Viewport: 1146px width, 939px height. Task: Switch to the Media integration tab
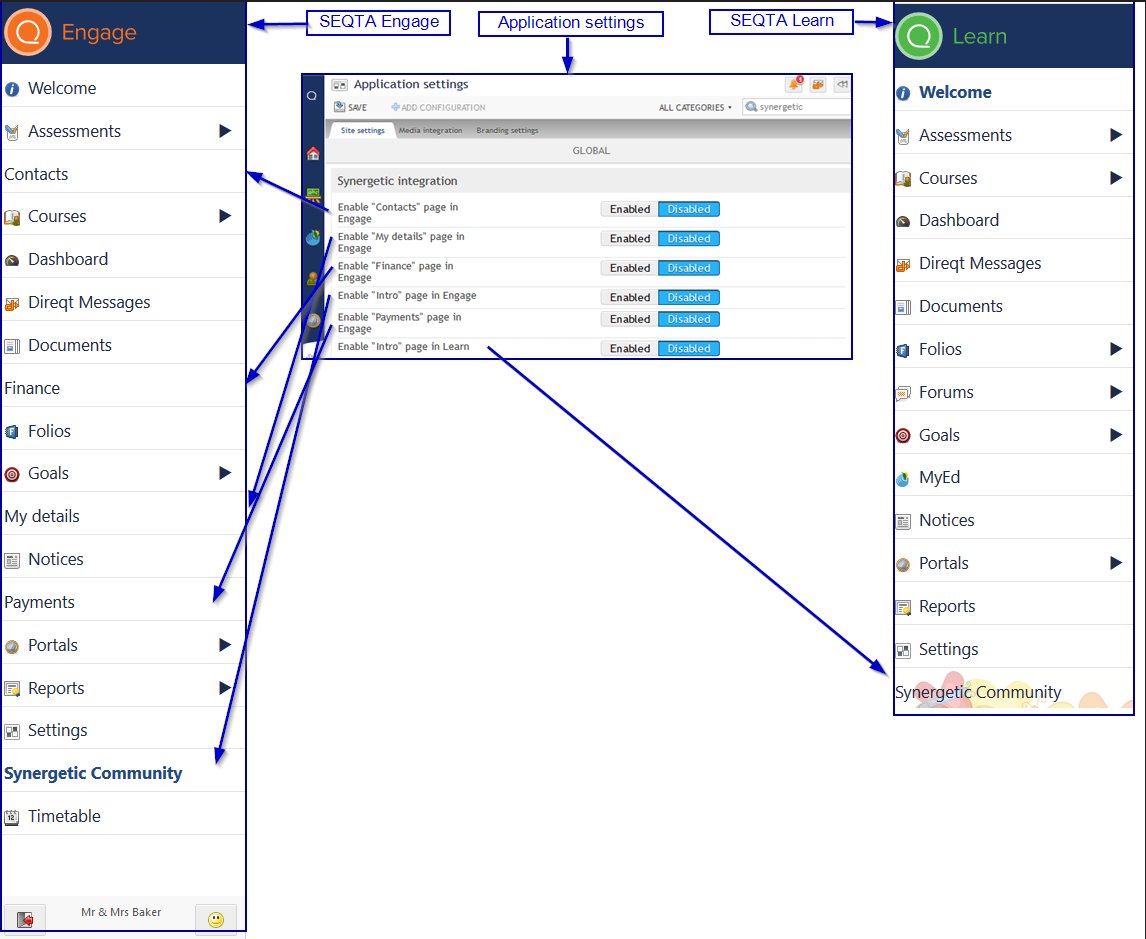(430, 129)
